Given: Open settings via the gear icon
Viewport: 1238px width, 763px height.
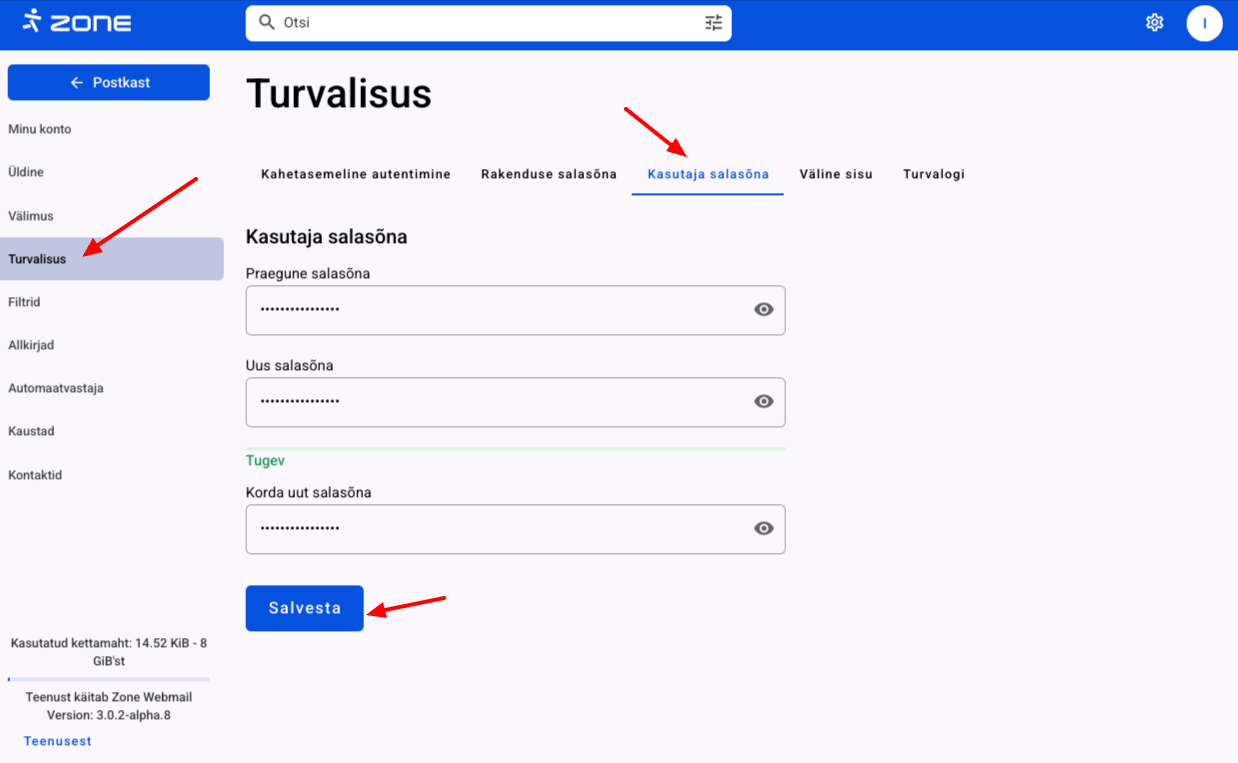Looking at the screenshot, I should (1154, 23).
